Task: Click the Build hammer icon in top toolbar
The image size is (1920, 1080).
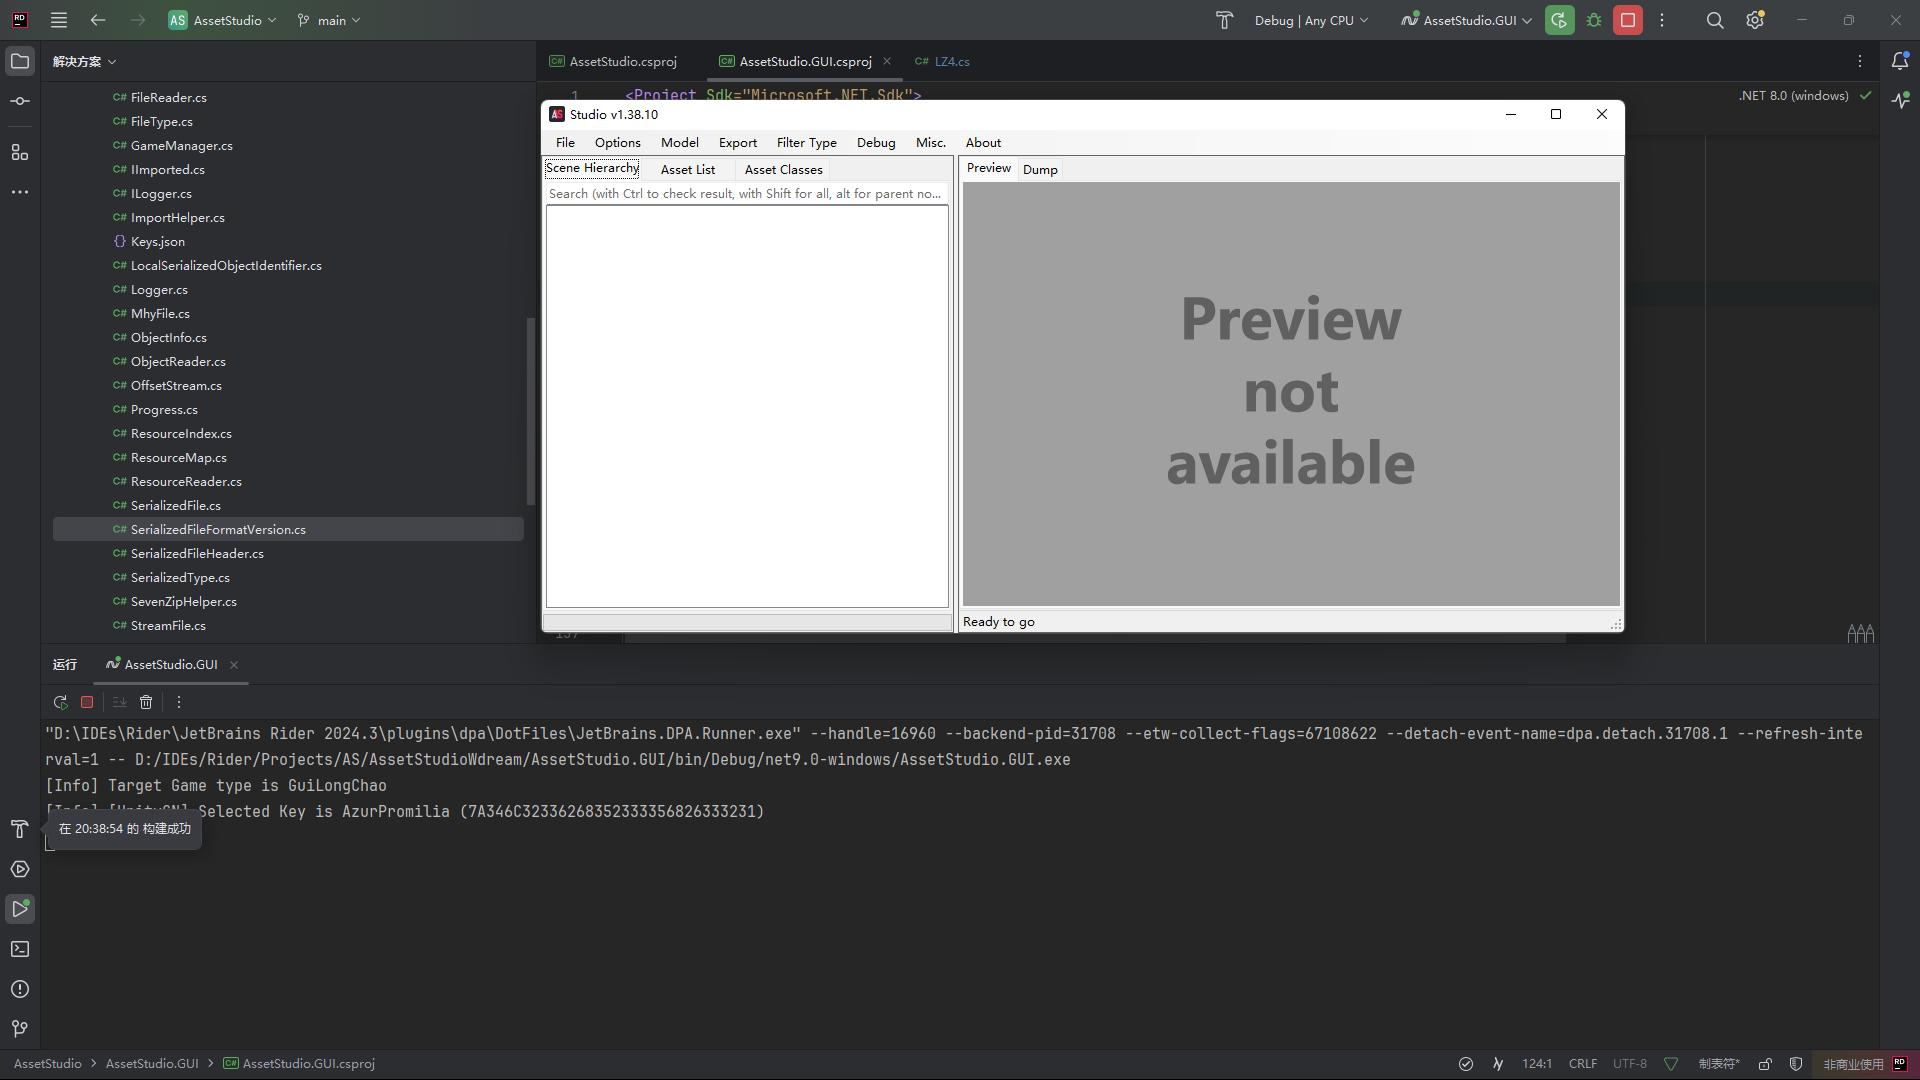Action: coord(1224,20)
